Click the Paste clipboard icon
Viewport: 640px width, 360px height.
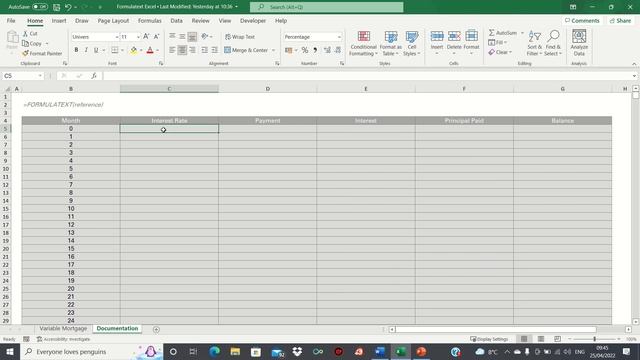[12, 38]
